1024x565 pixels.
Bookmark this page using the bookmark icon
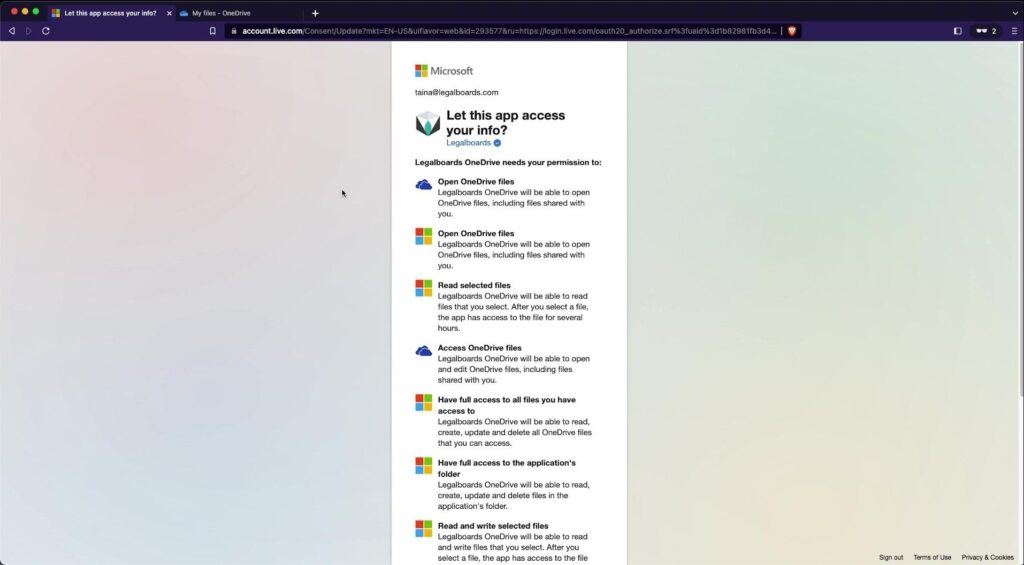coord(212,31)
